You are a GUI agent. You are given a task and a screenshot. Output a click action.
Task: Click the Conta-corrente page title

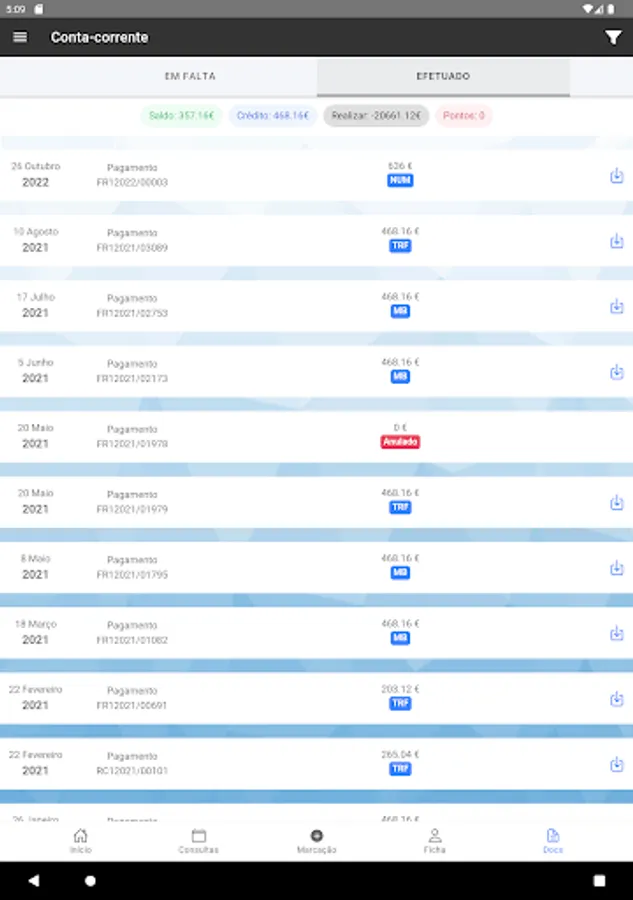tap(99, 37)
